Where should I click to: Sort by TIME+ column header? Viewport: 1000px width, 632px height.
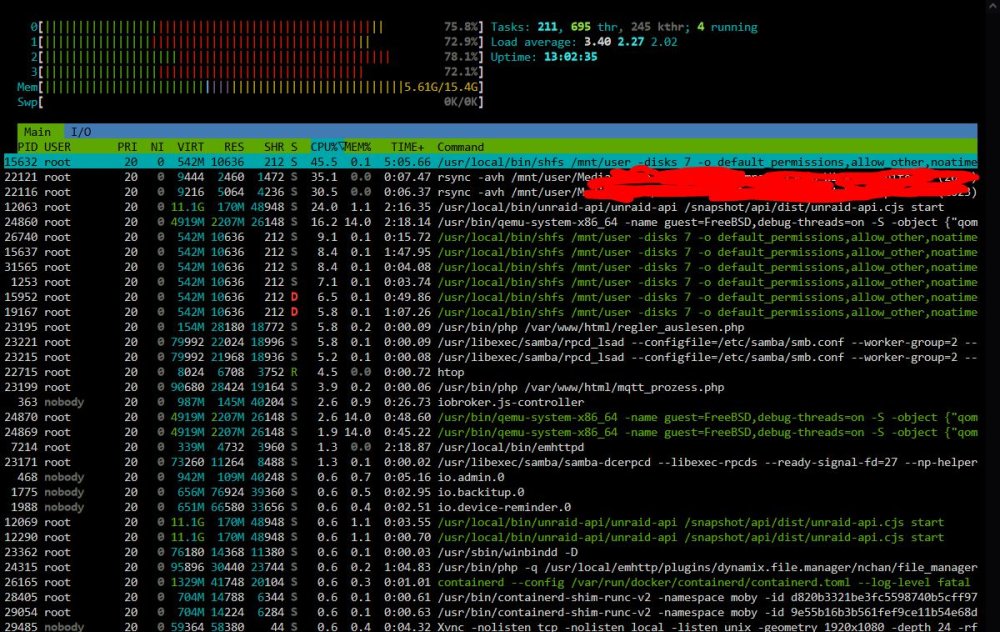pyautogui.click(x=408, y=147)
